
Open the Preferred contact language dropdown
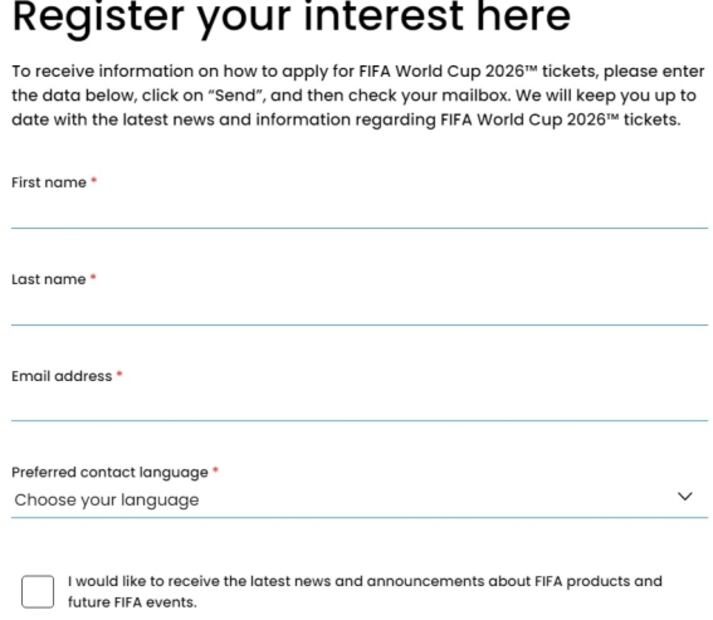(x=359, y=499)
